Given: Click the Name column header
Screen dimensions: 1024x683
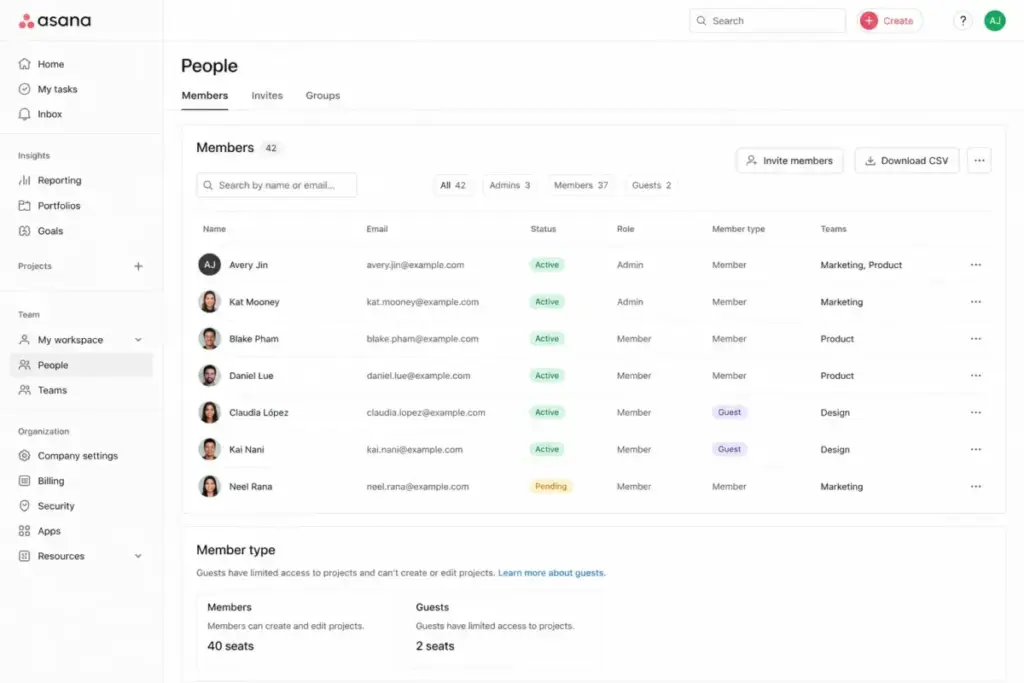Looking at the screenshot, I should 214,229.
